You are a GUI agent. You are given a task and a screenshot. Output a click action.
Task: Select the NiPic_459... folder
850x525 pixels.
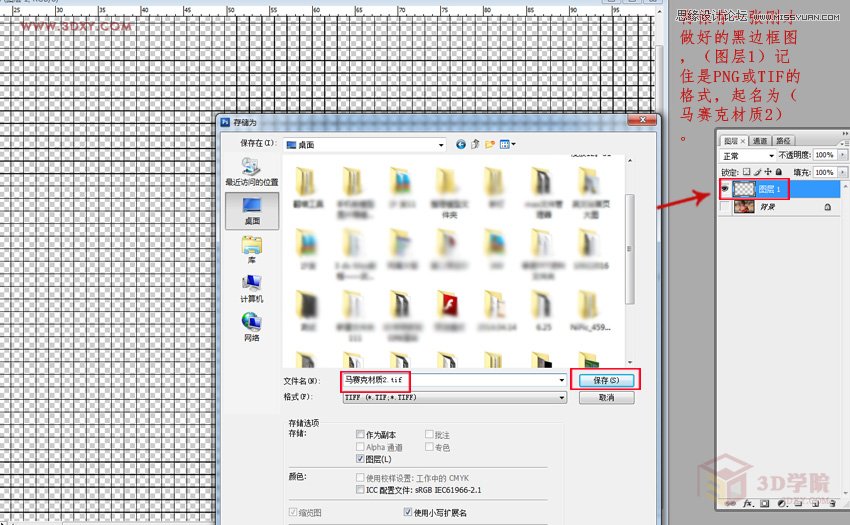(590, 311)
